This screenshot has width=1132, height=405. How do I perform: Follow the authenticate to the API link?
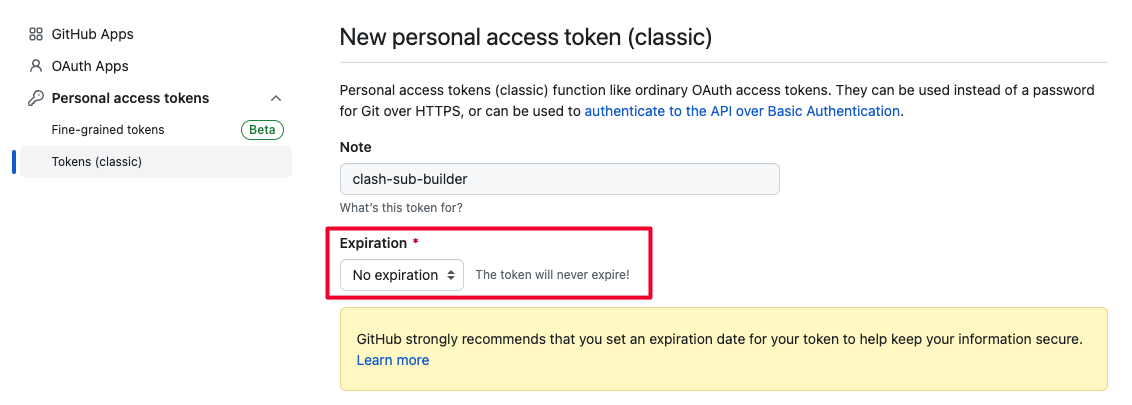742,111
